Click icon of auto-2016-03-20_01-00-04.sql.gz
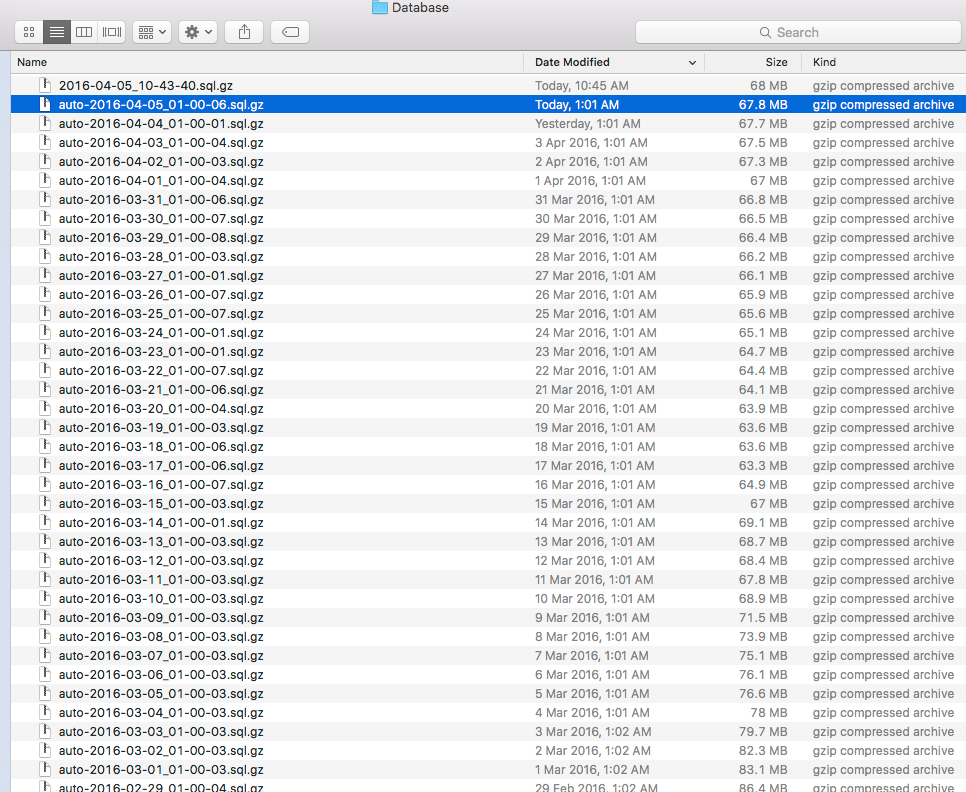The image size is (966, 792). [x=45, y=408]
